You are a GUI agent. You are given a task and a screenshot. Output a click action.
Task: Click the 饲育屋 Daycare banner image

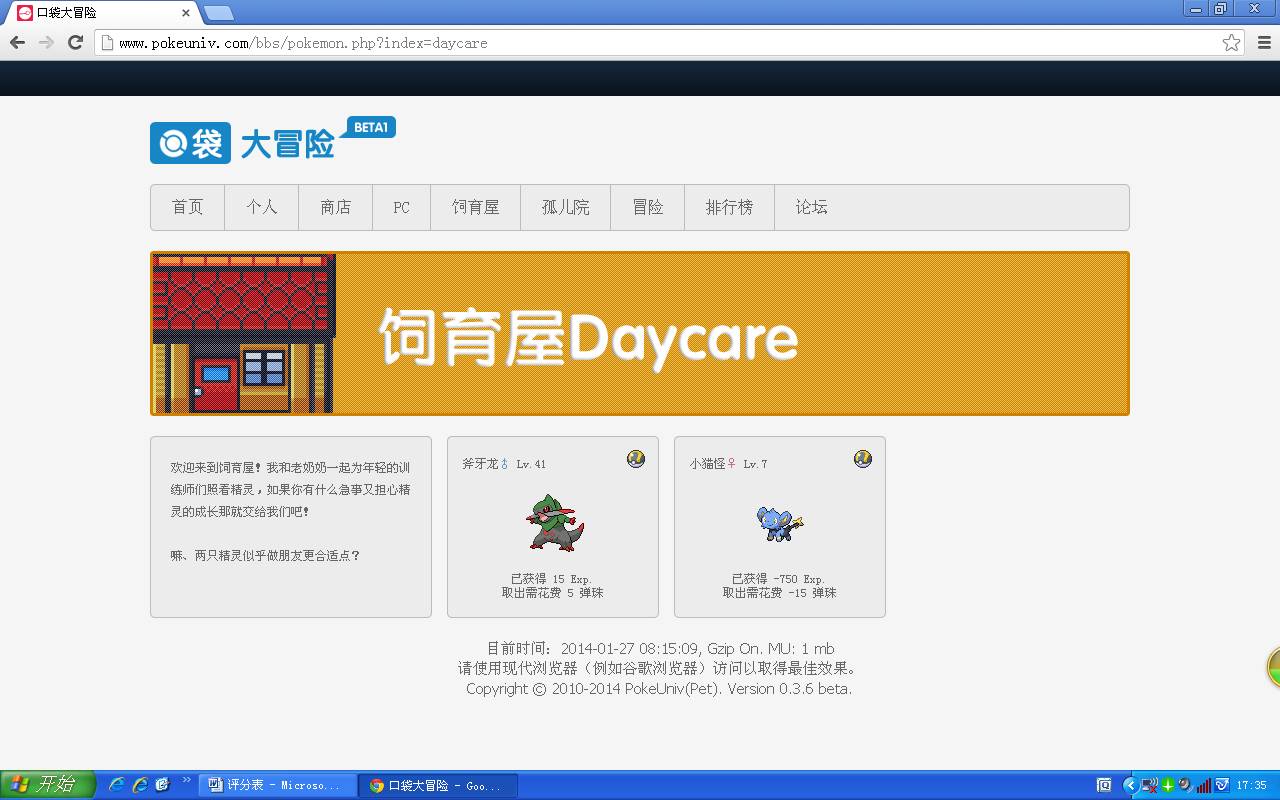coord(640,333)
